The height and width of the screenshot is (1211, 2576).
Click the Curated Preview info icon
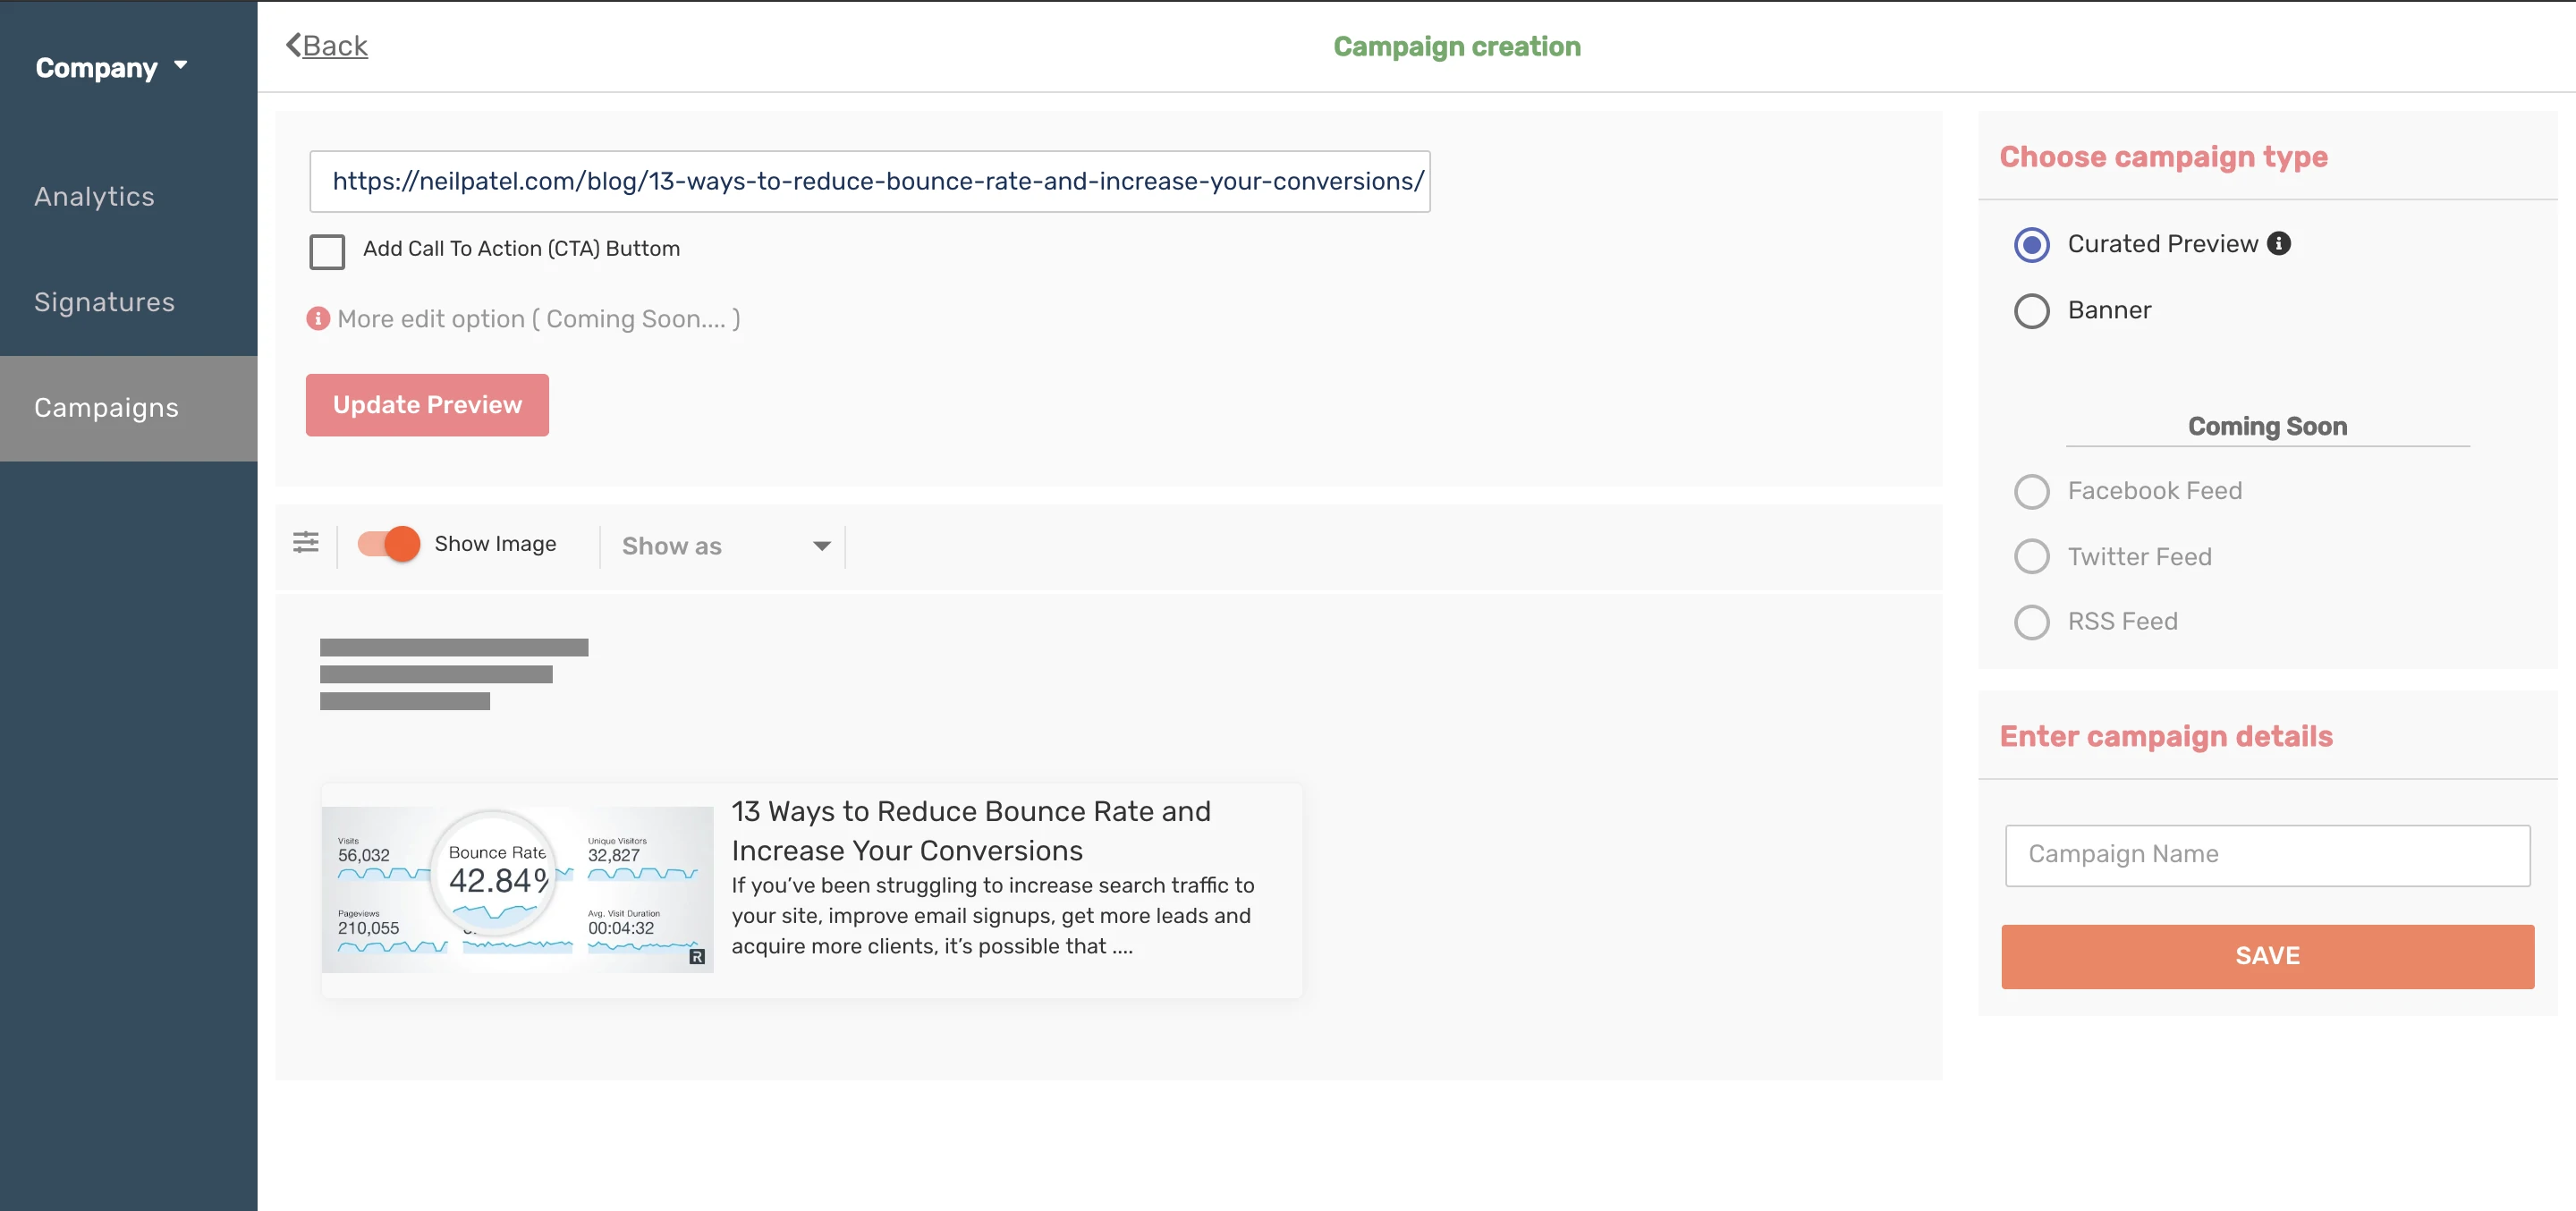2279,244
